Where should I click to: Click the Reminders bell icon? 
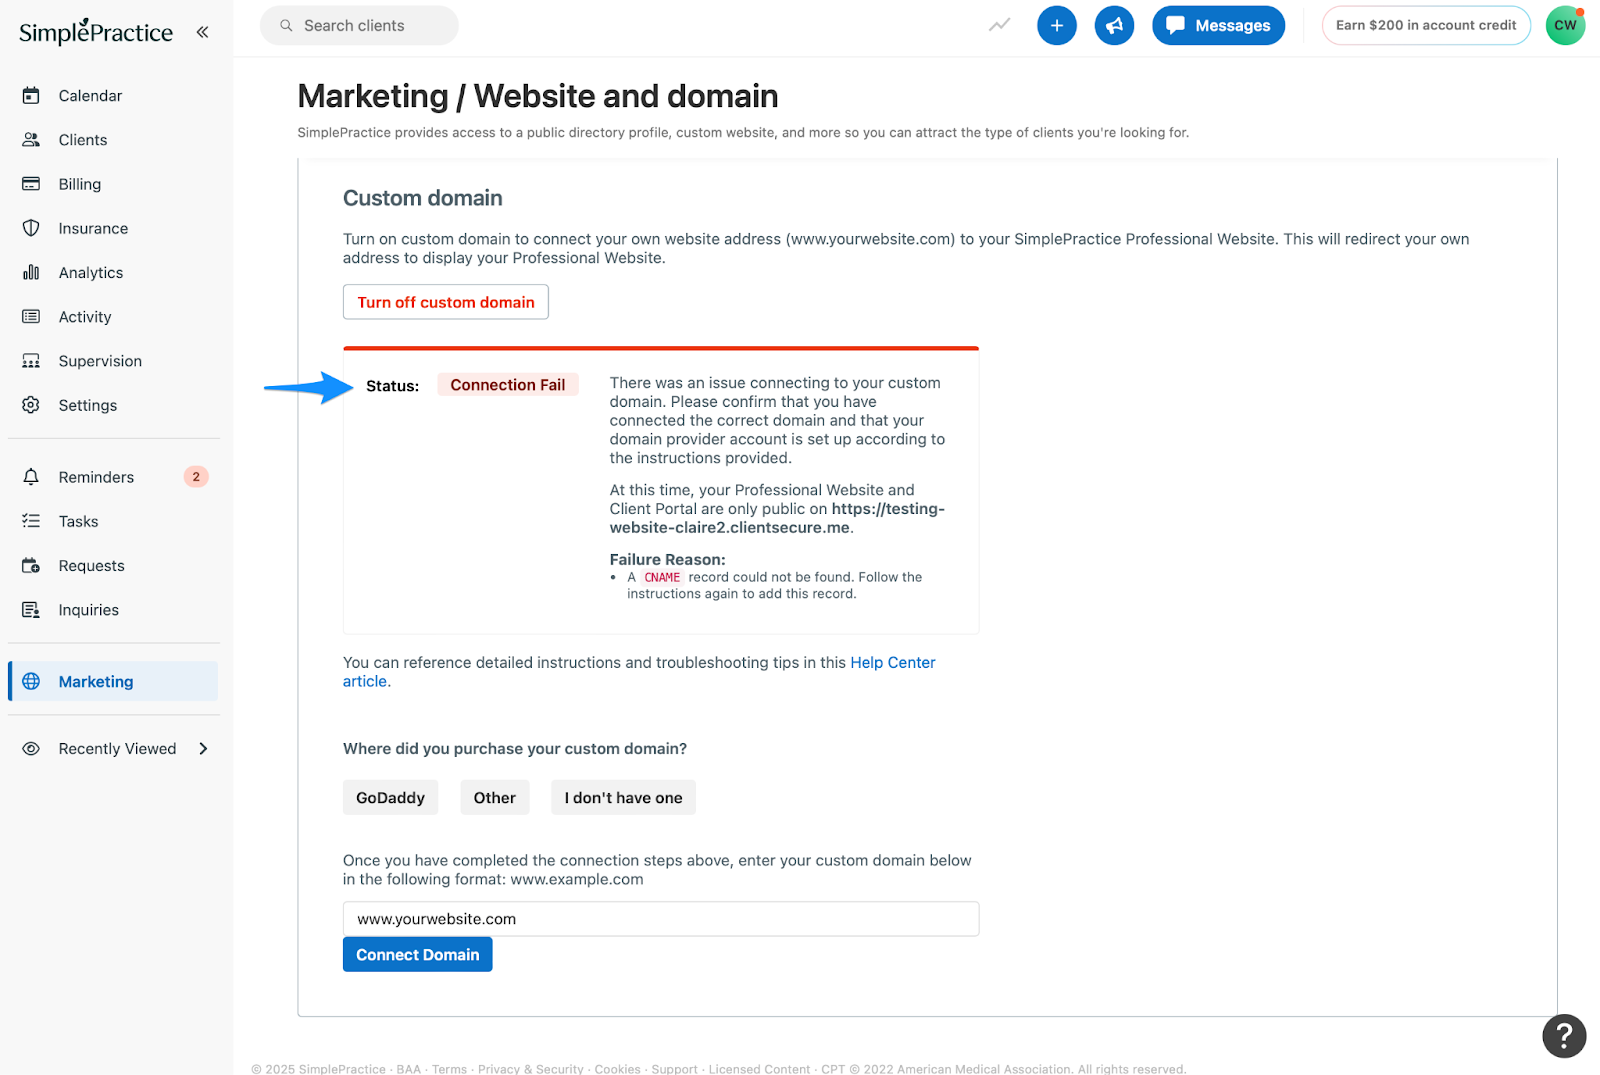coord(31,477)
